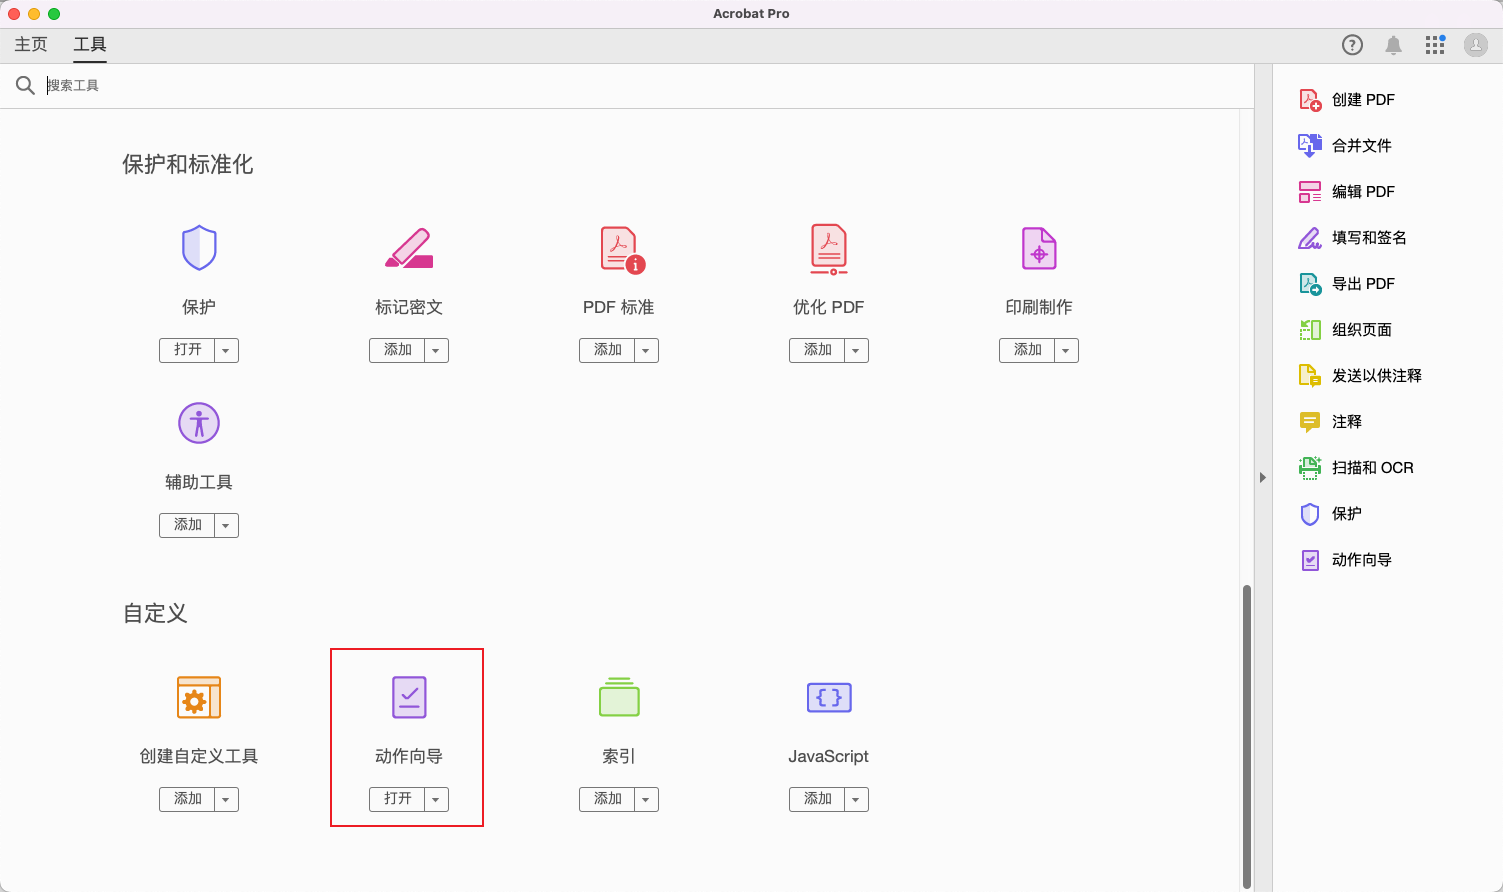Click the 索引 index tool icon
1503x892 pixels.
619,697
